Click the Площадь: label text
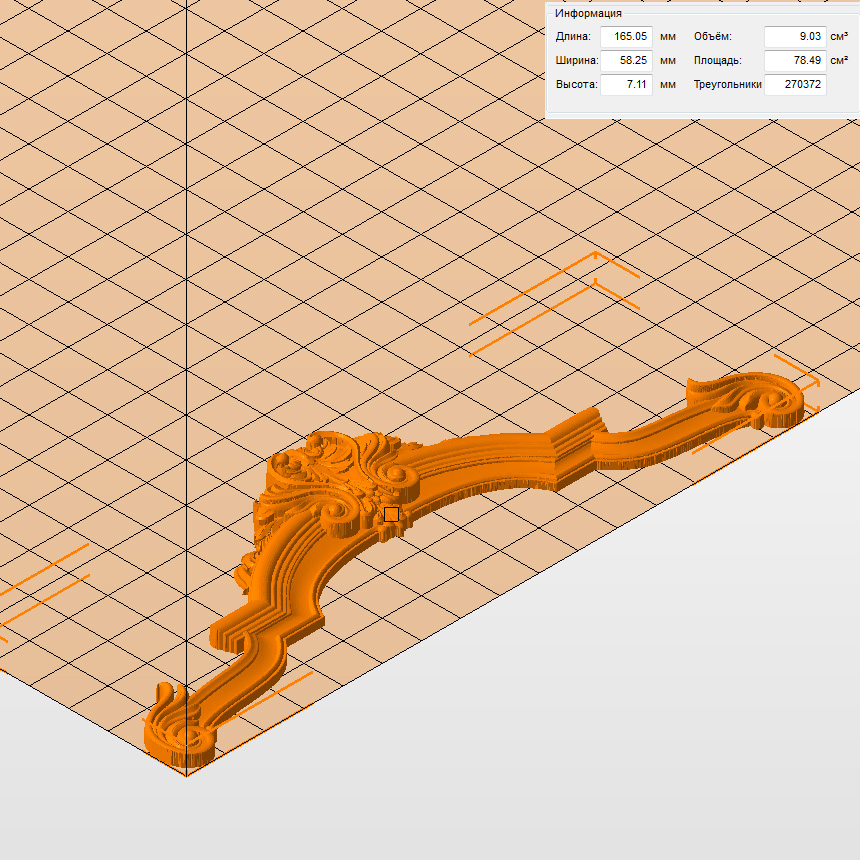 [x=718, y=61]
